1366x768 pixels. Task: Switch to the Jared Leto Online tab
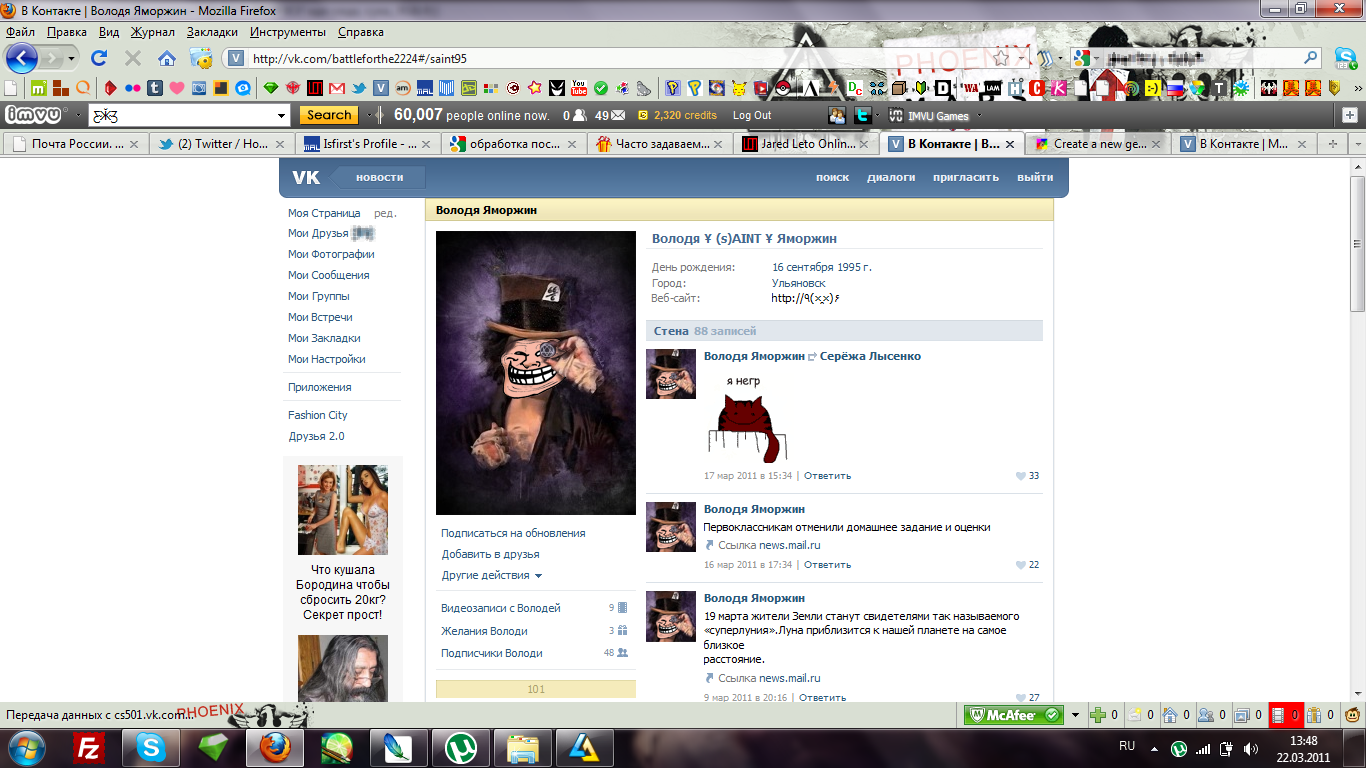pyautogui.click(x=806, y=144)
